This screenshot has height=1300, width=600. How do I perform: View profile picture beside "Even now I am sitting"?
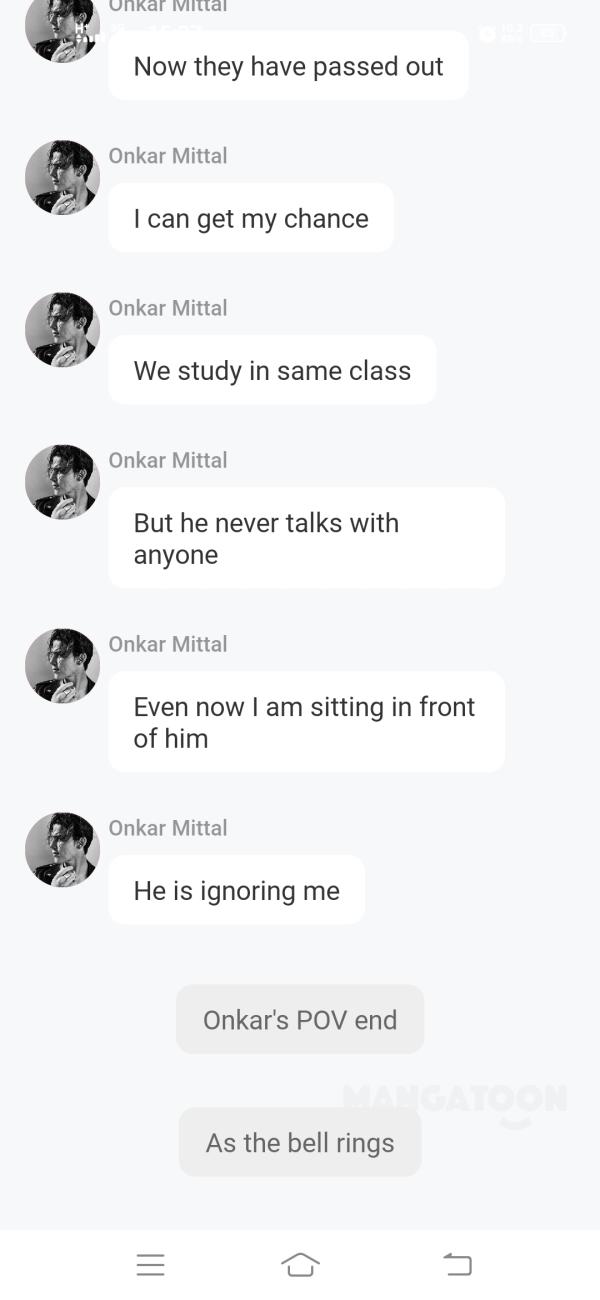pyautogui.click(x=62, y=665)
